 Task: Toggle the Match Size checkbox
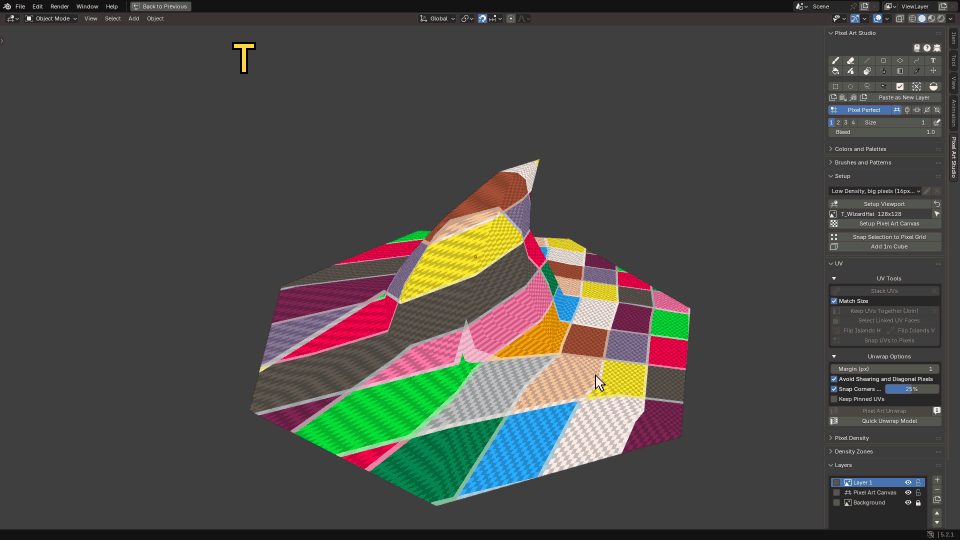pos(834,301)
